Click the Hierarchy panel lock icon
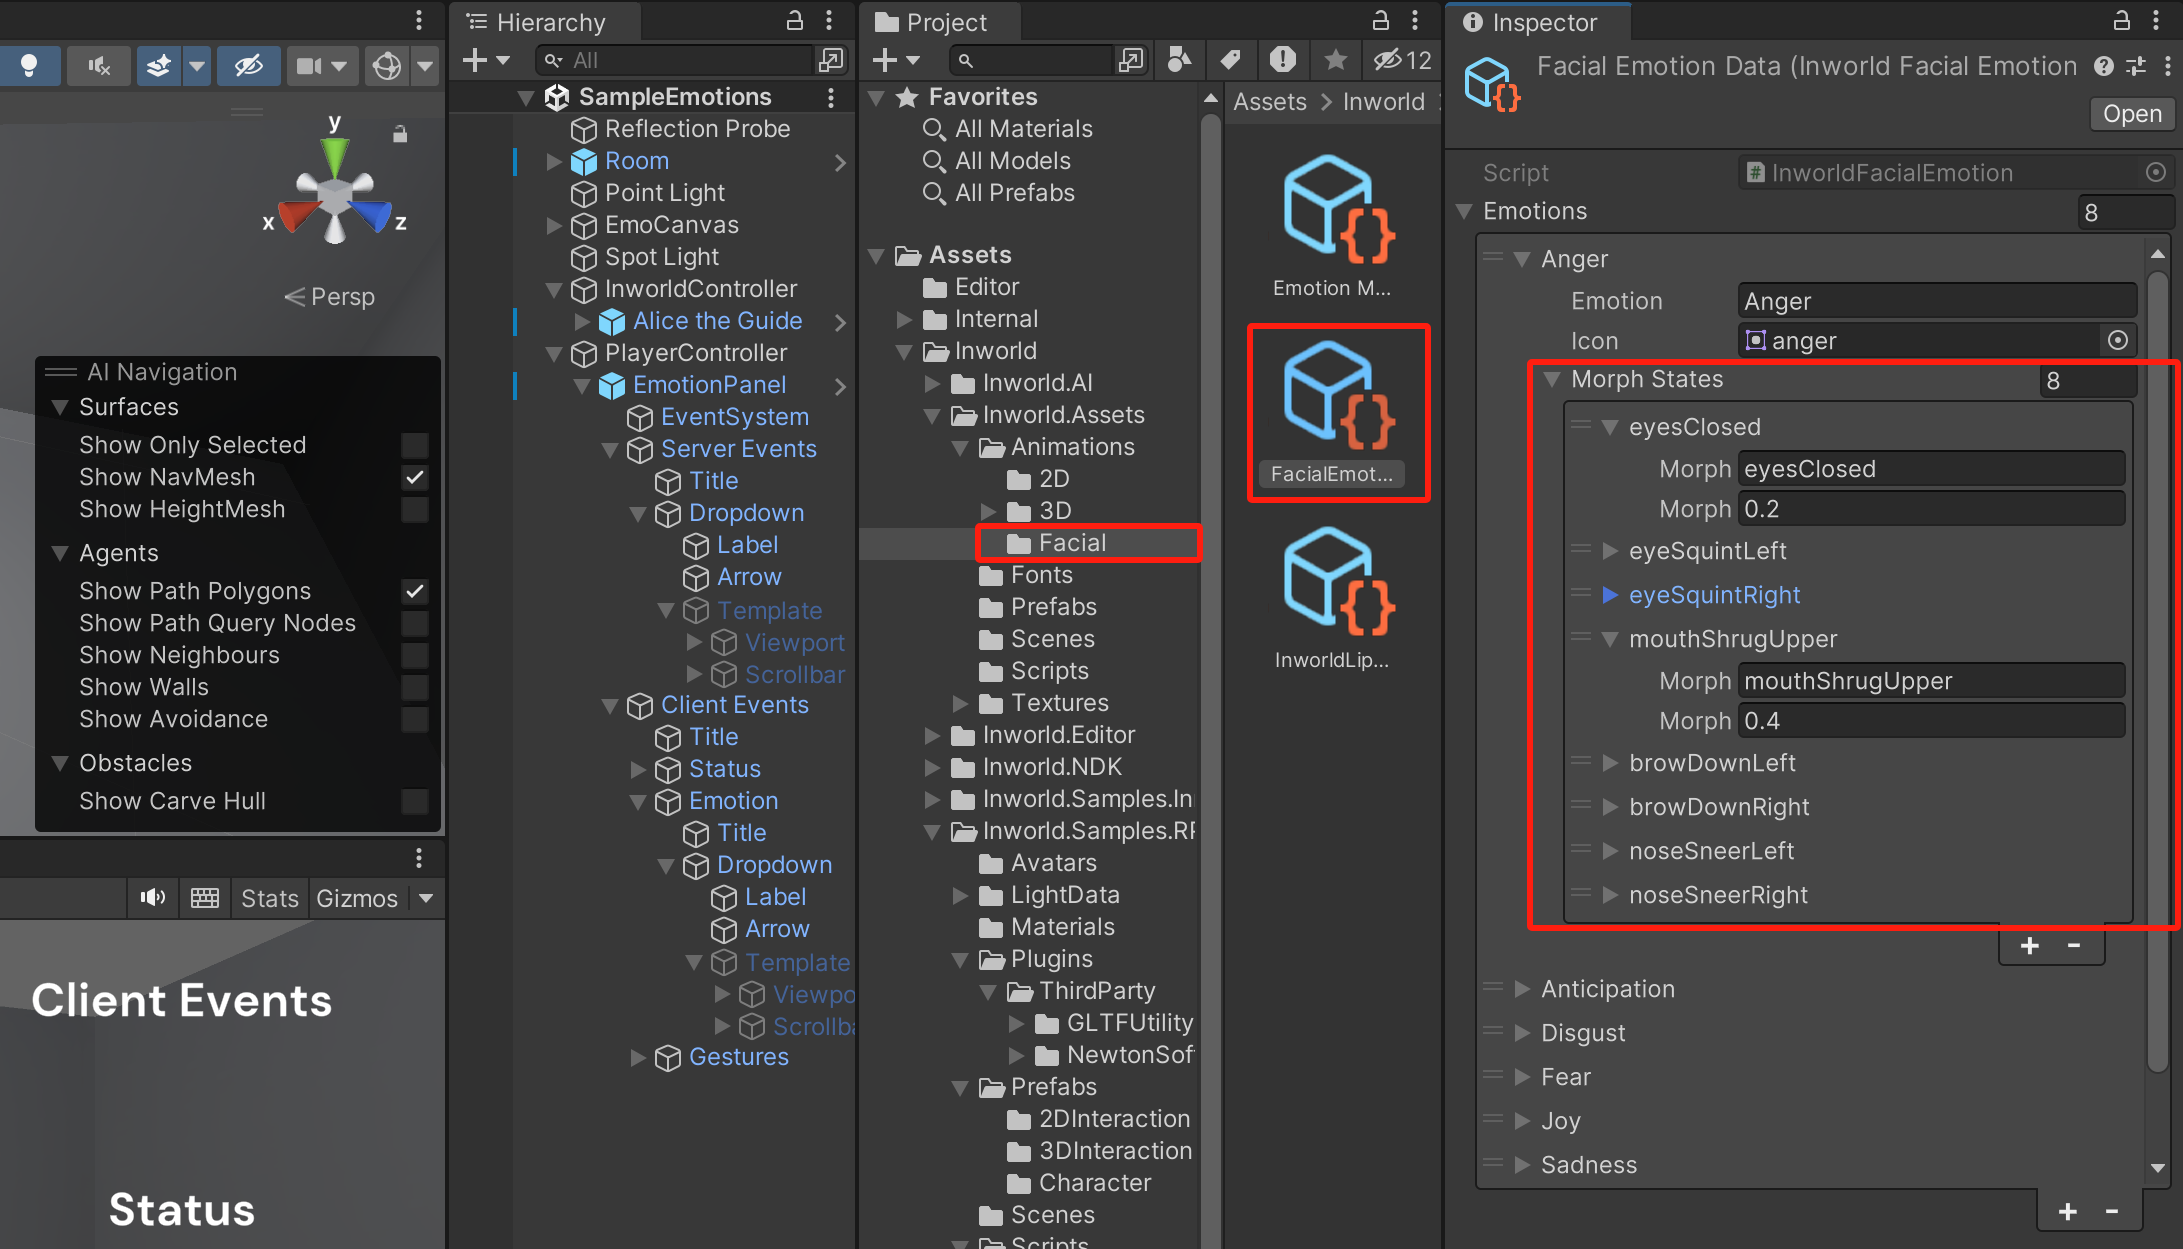Screen dimensions: 2183x1249 (795, 20)
